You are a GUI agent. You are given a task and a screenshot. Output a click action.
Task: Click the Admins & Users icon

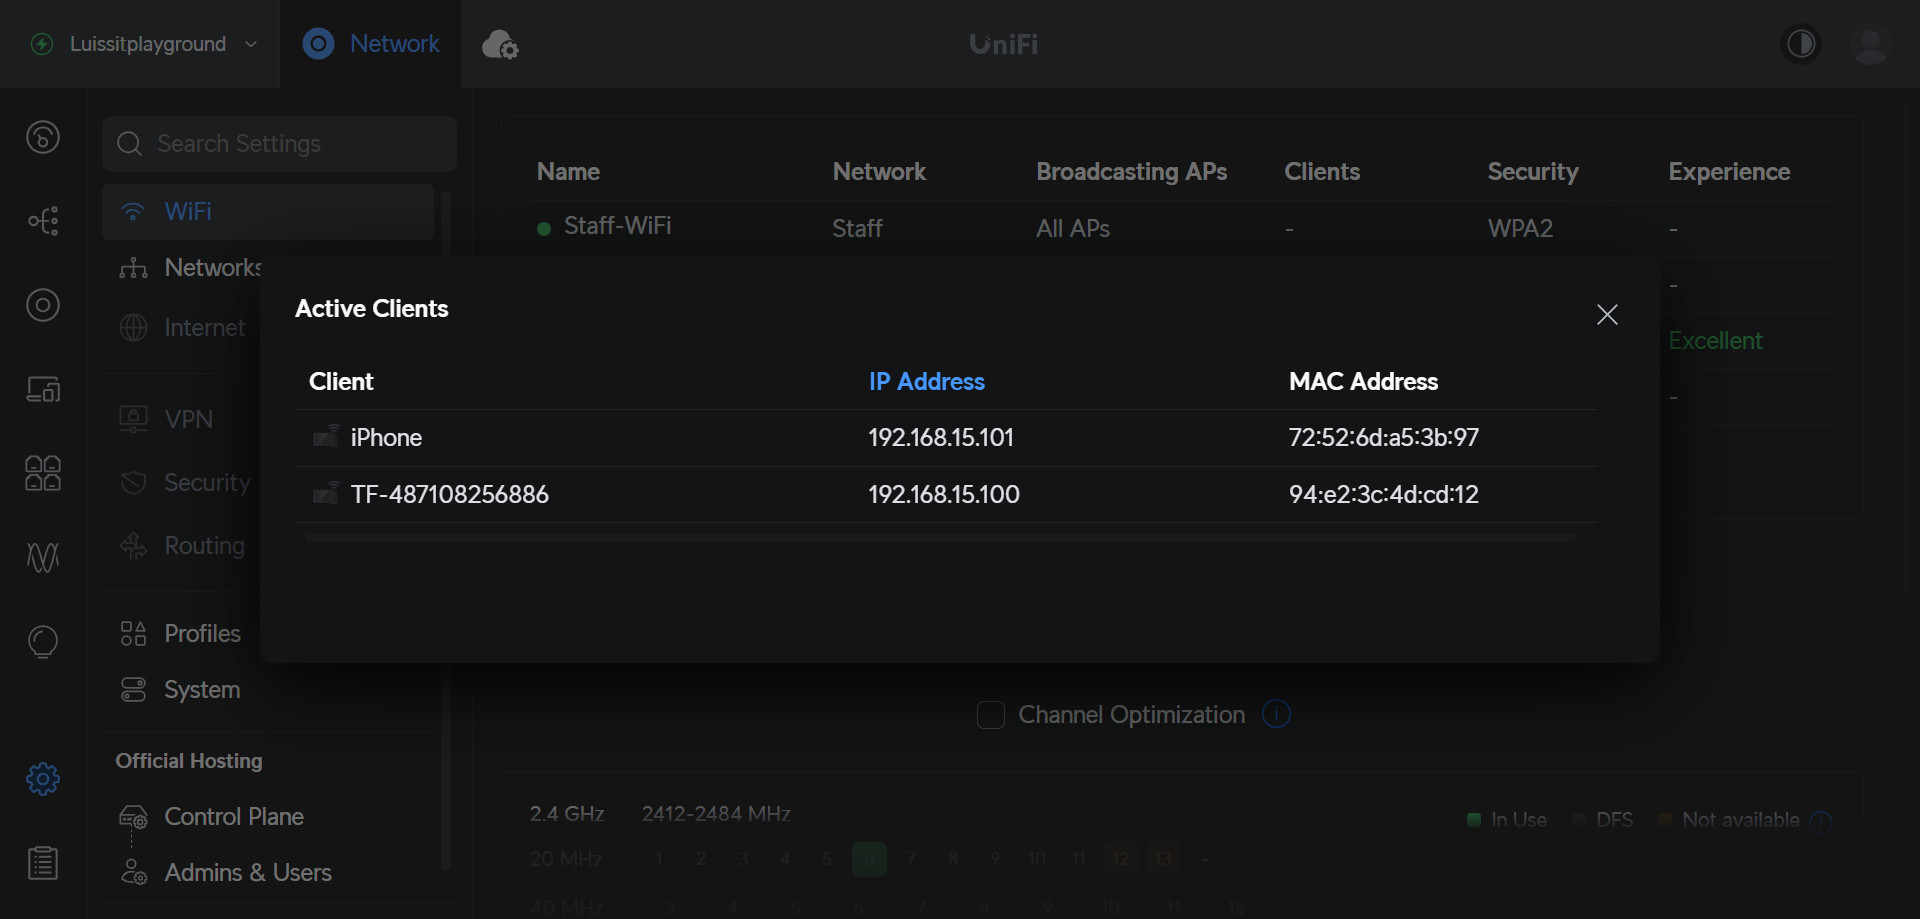coord(133,873)
